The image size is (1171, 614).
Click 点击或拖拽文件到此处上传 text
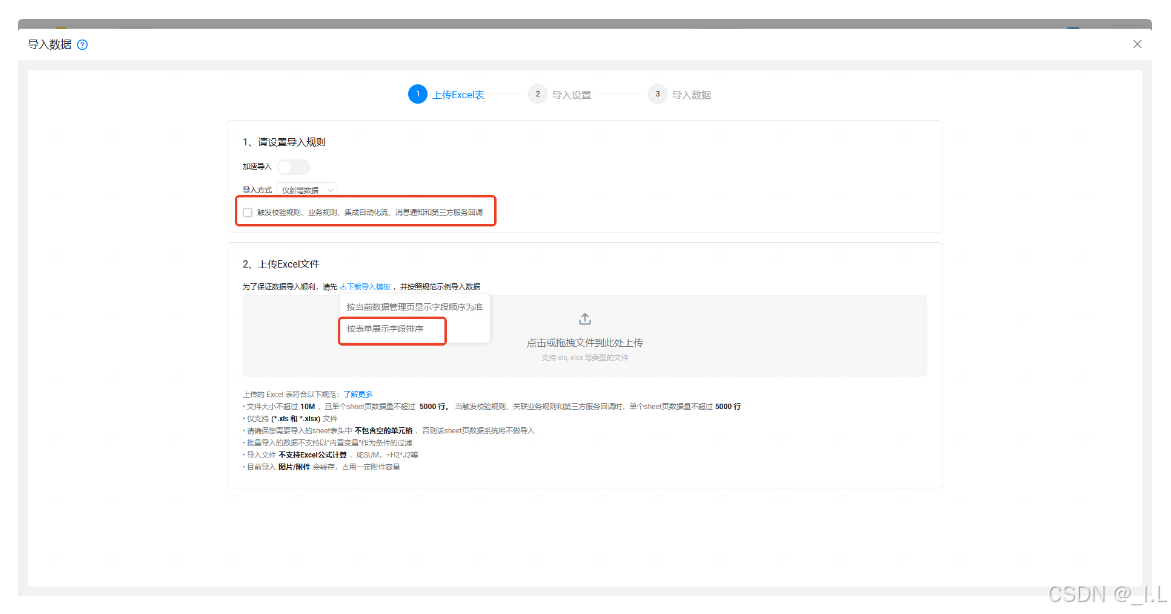(585, 343)
